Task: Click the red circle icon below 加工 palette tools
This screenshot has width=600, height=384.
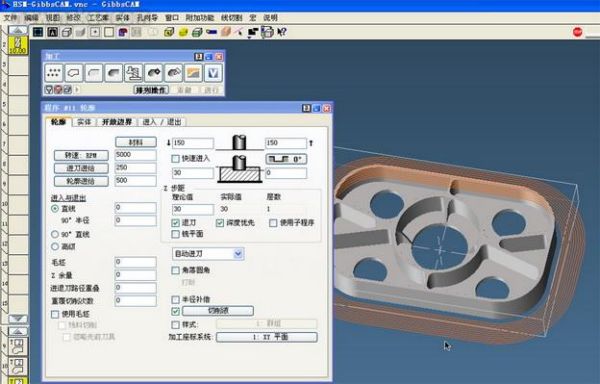Action: tap(58, 90)
